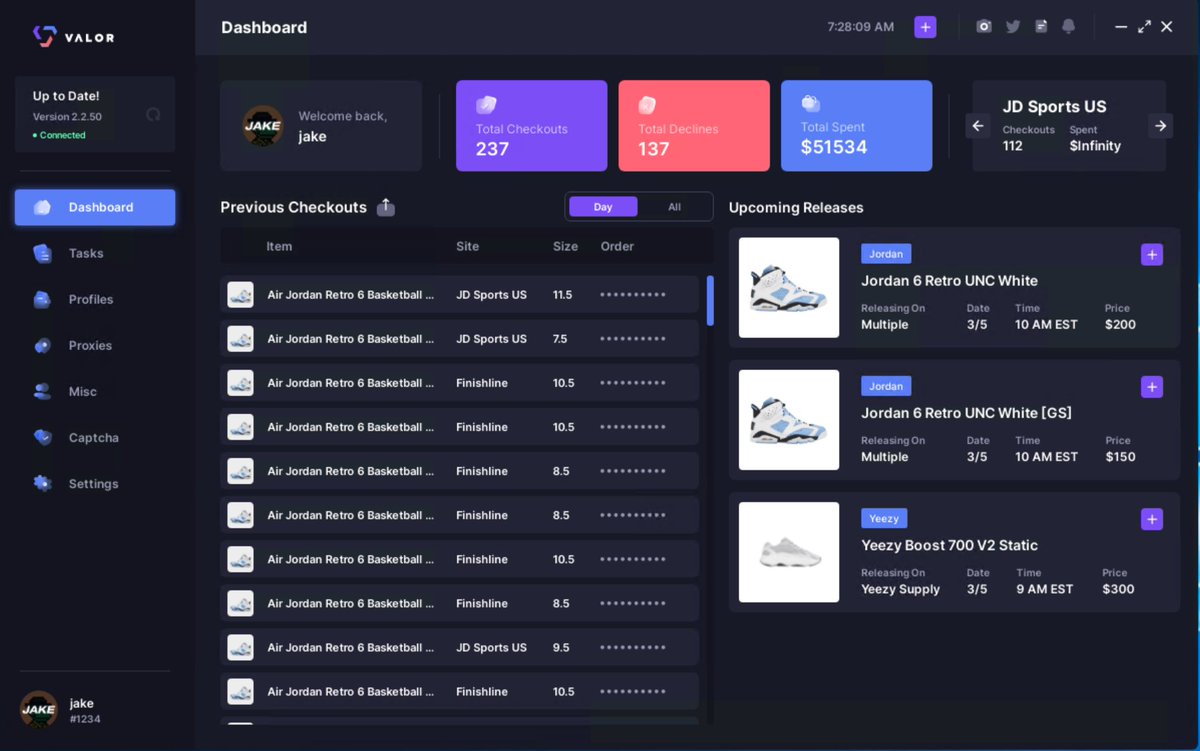This screenshot has height=751, width=1200.
Task: Click the $150 price on the [GS] release
Action: (1120, 456)
